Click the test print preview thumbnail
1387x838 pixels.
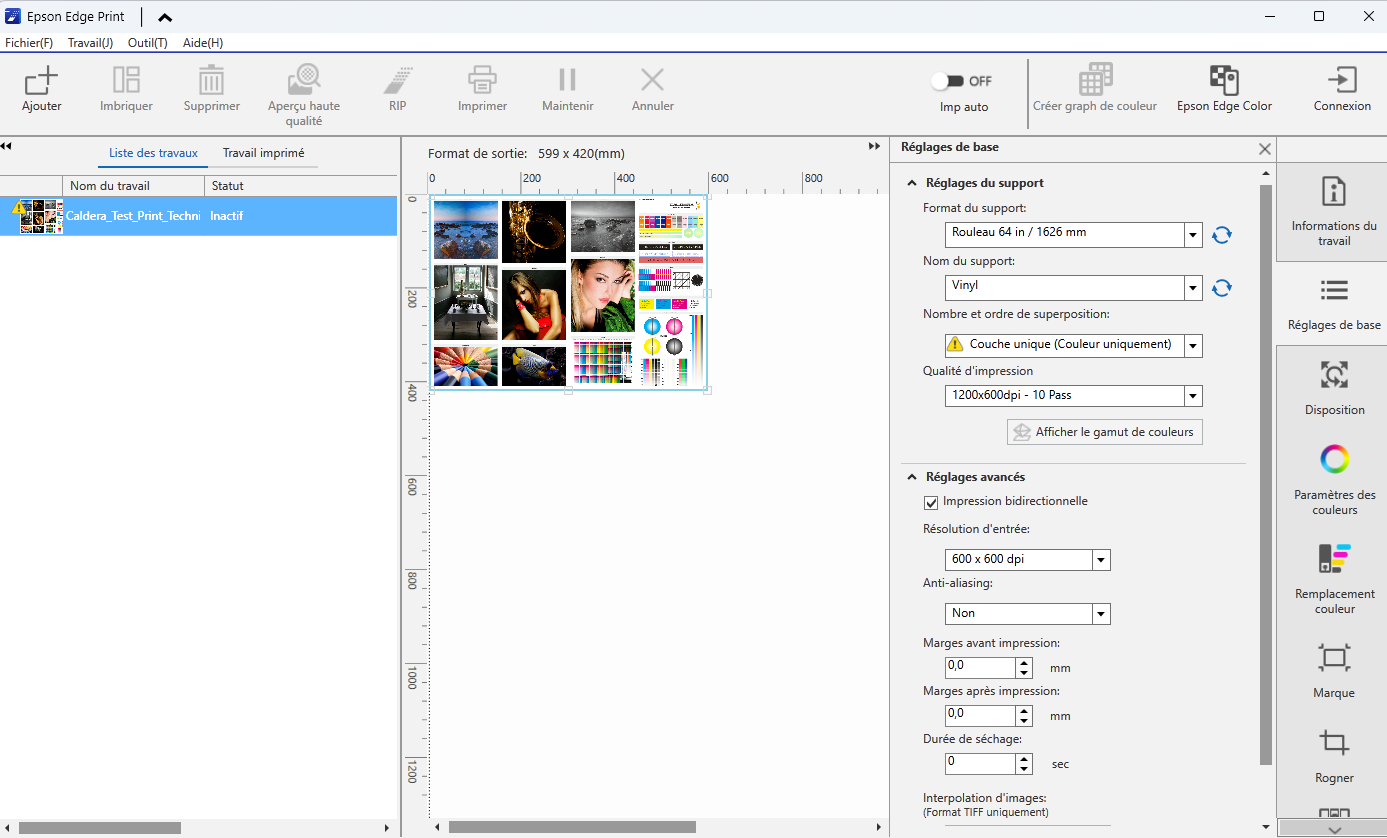[569, 292]
